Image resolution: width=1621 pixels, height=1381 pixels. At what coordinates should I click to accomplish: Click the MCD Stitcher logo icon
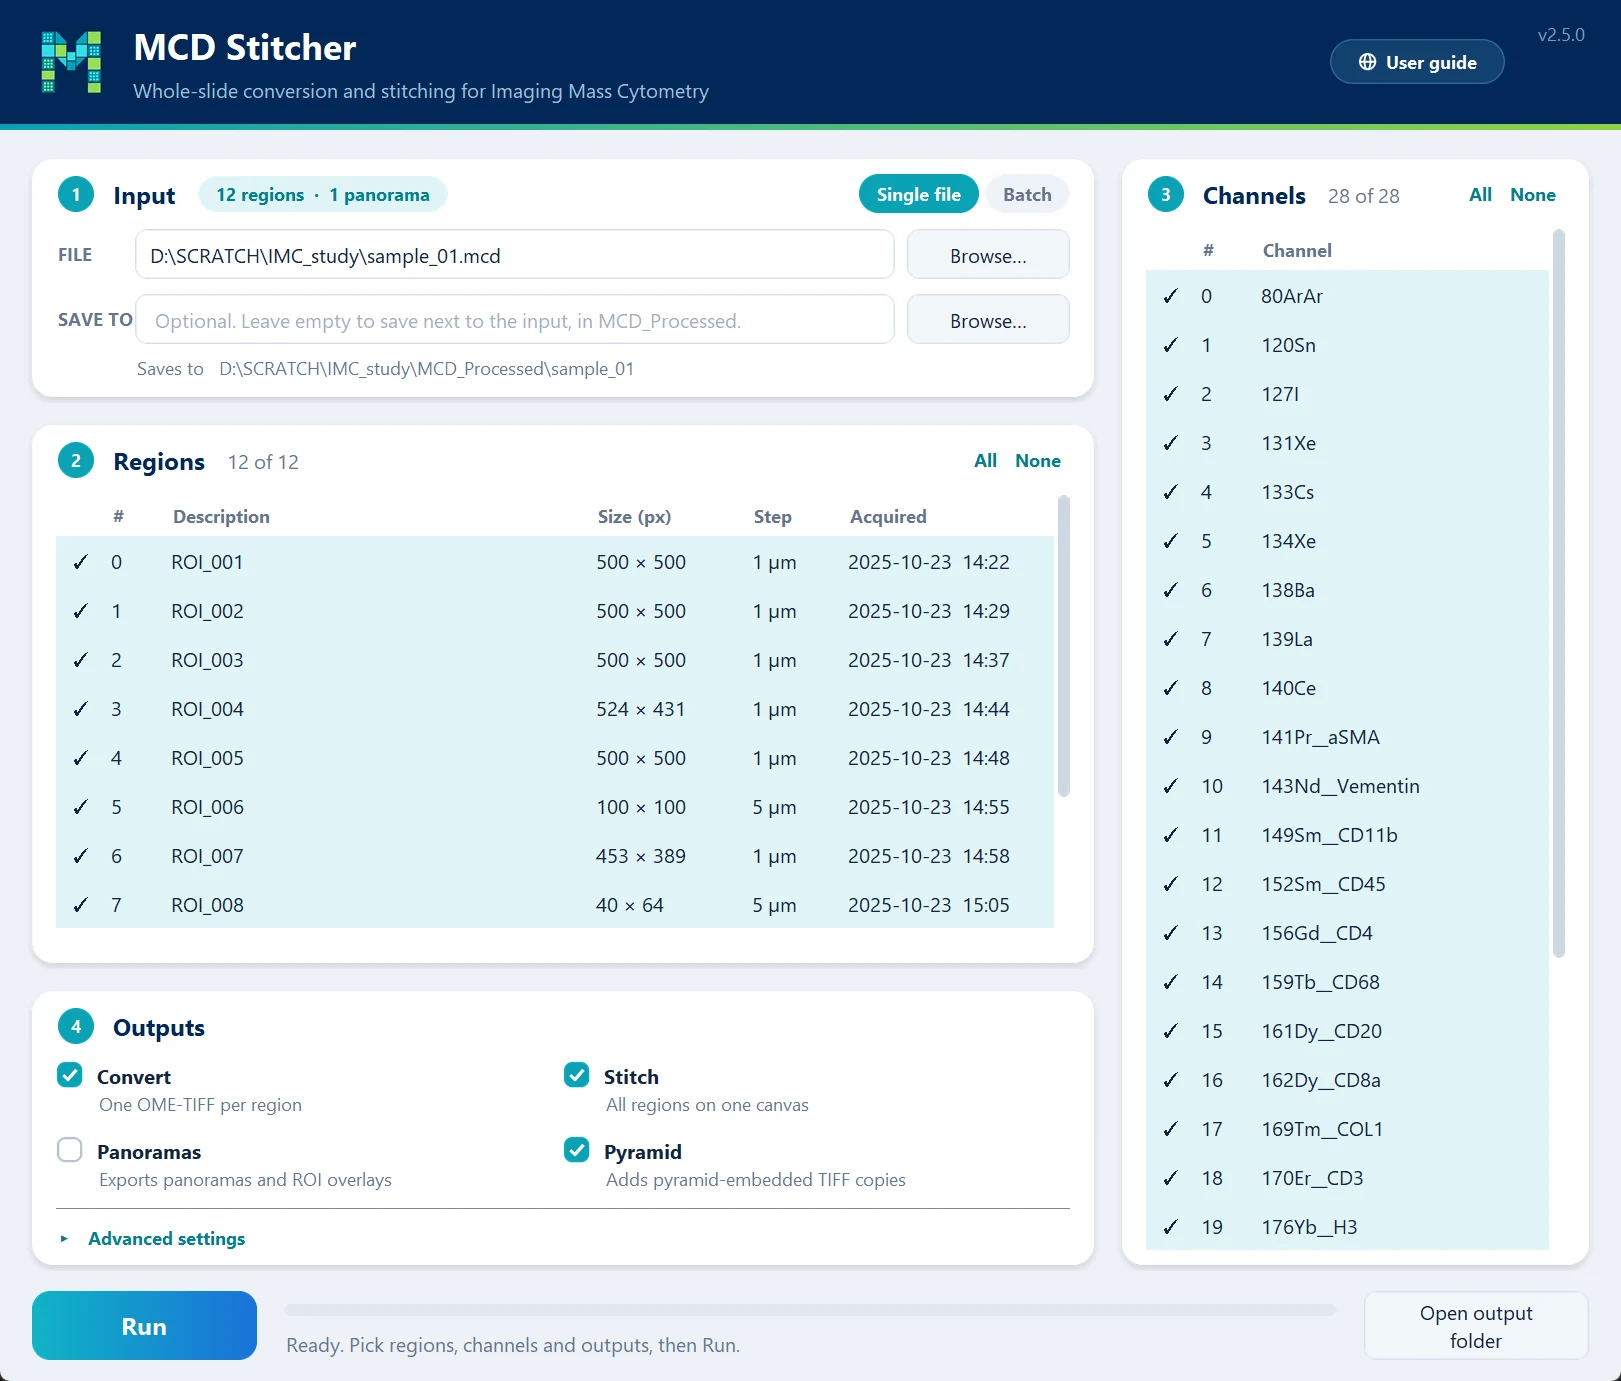(x=71, y=62)
